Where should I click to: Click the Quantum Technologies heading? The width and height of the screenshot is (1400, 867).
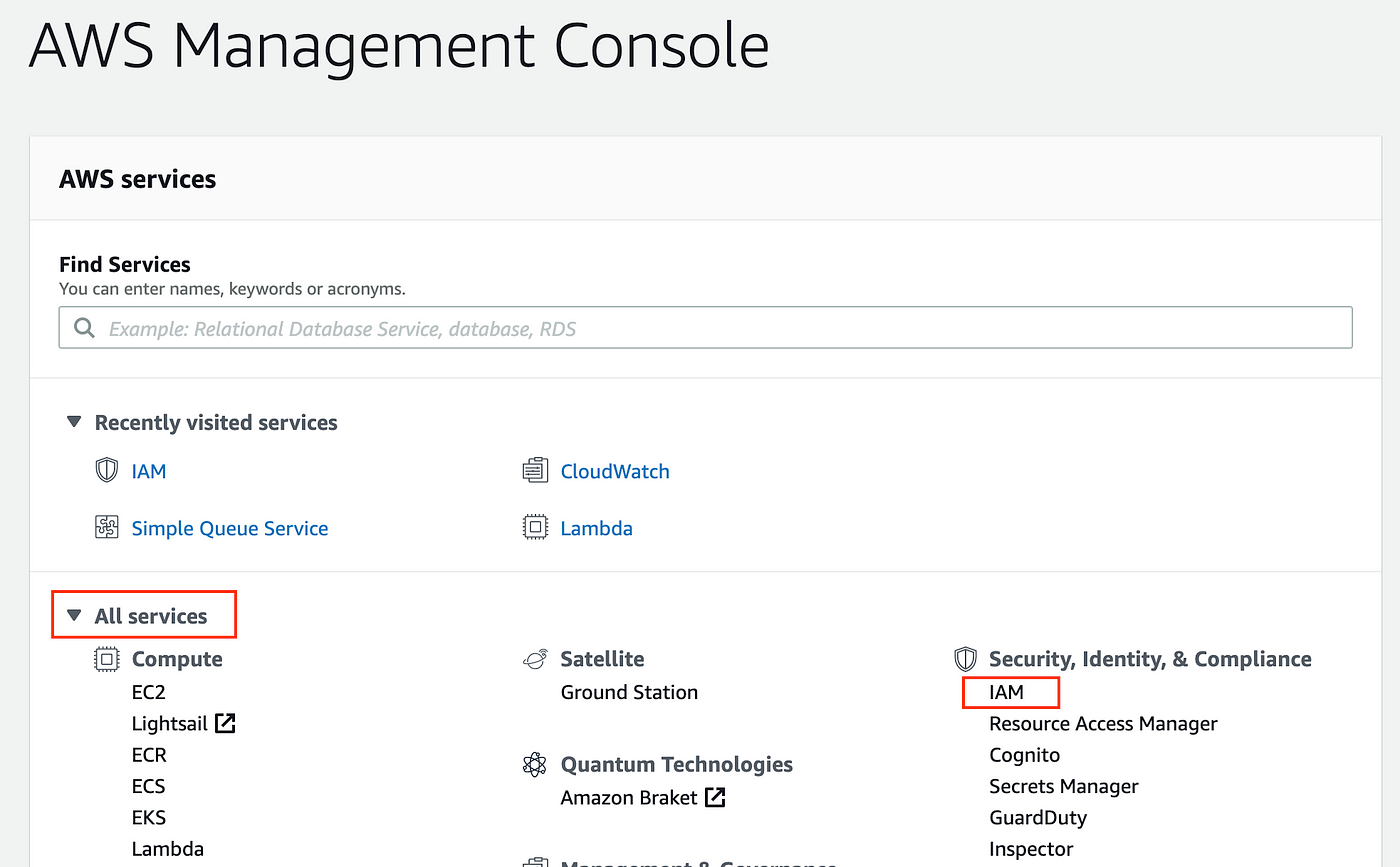pos(677,765)
